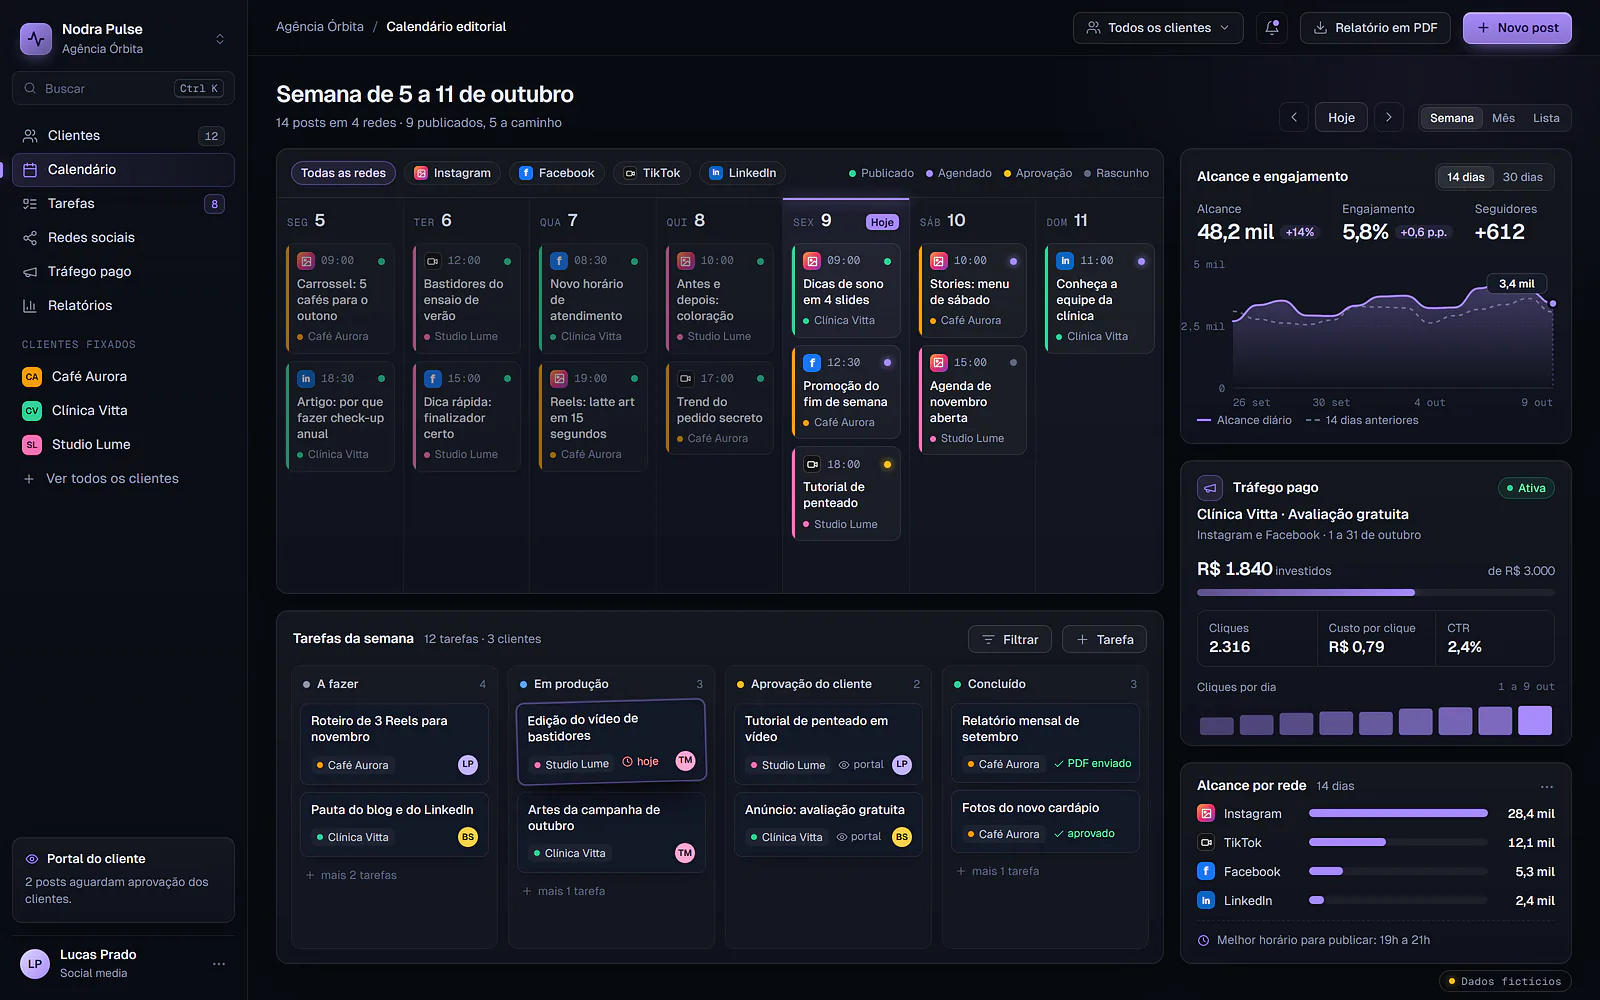Open Tarefas in the sidebar

(x=123, y=204)
